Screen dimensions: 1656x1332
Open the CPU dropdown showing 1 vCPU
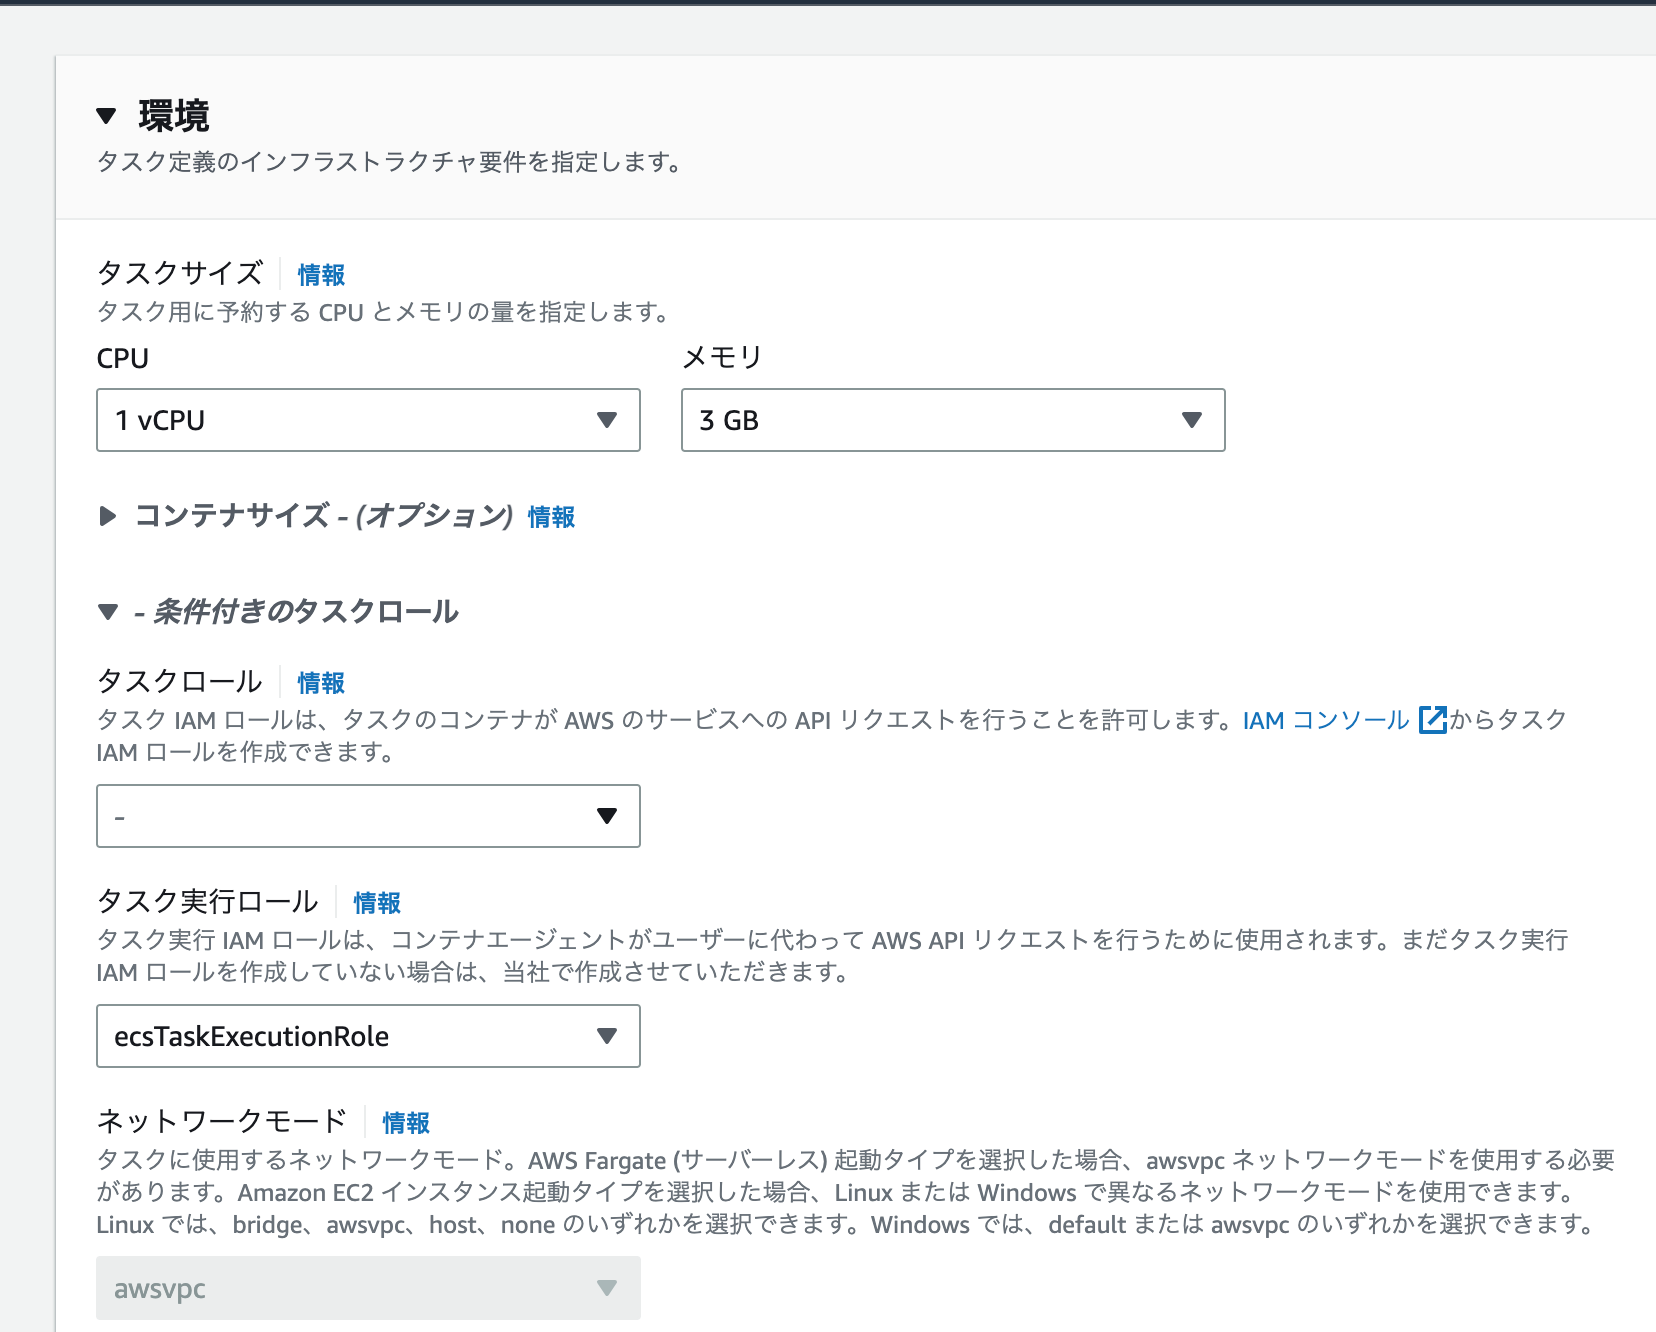tap(368, 420)
